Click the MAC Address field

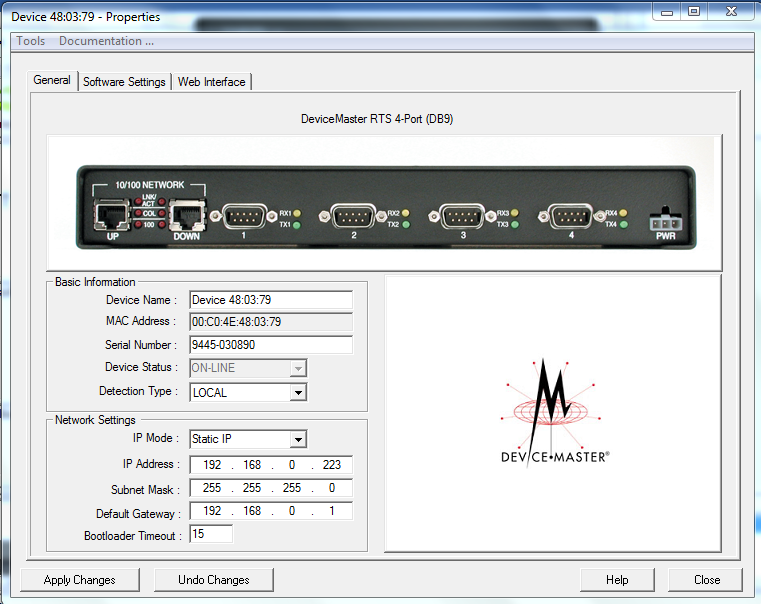(x=271, y=322)
